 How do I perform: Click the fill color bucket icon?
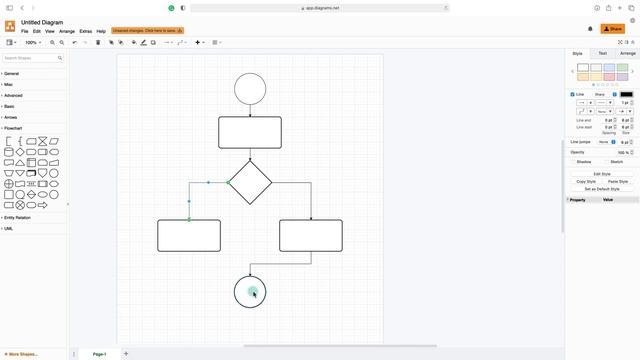[x=134, y=42]
